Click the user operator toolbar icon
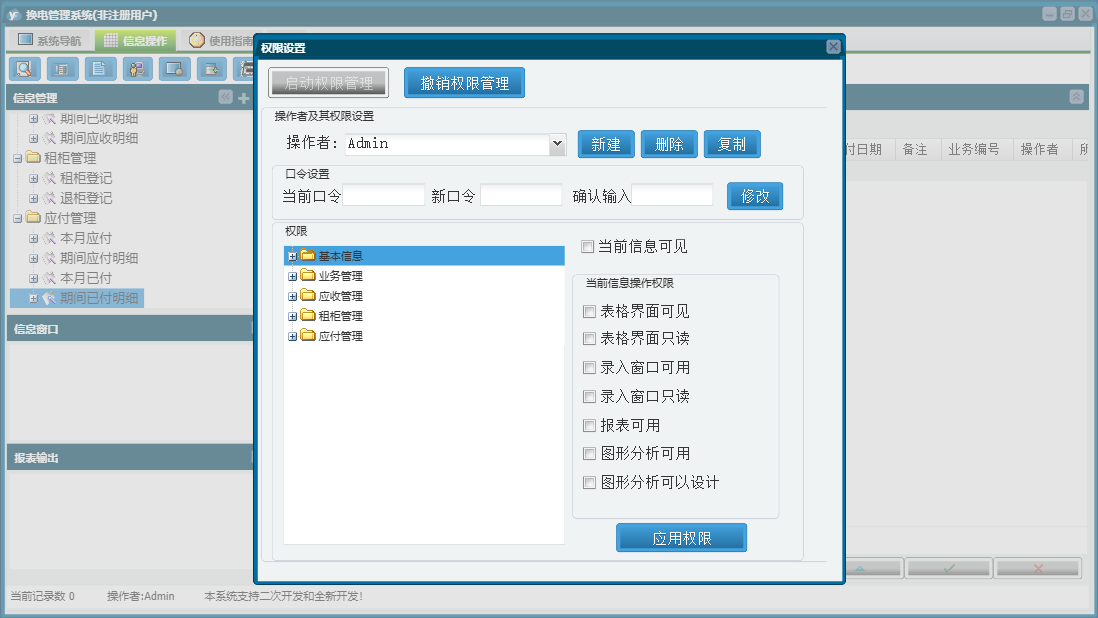 [x=137, y=69]
